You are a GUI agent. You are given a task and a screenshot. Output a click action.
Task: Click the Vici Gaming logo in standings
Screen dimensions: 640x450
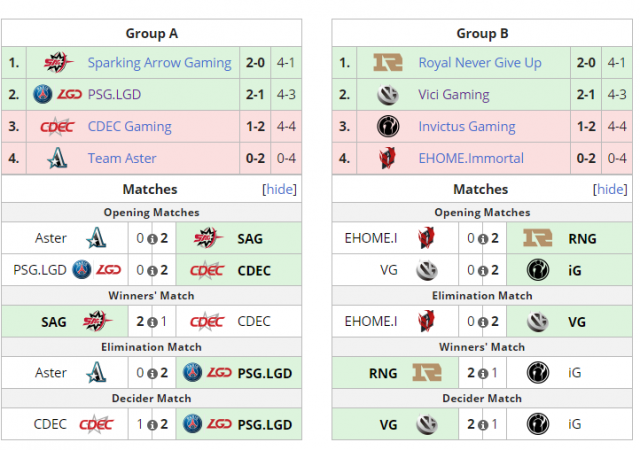click(x=386, y=95)
